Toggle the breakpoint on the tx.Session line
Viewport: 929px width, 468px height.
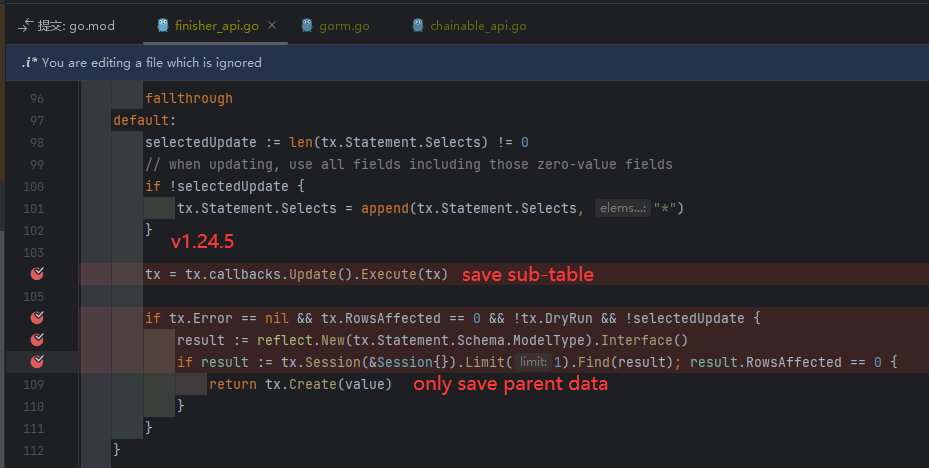[37, 361]
